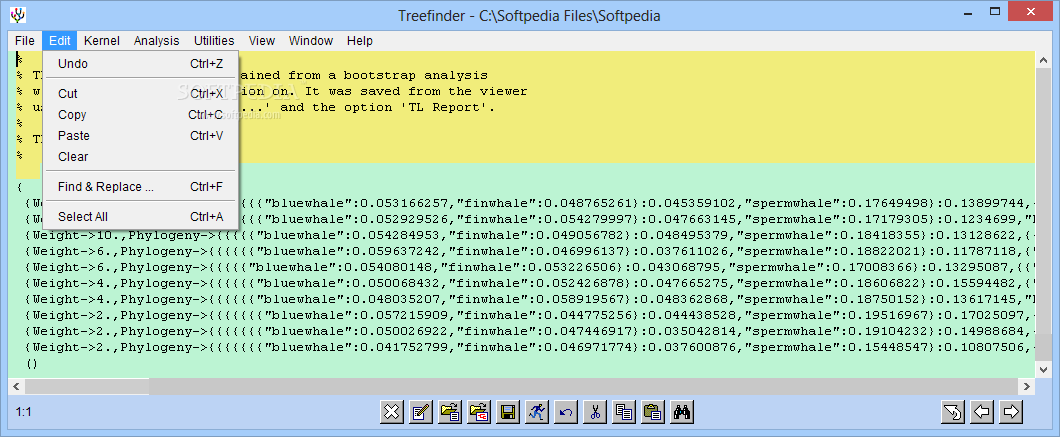Viewport: 1060px width, 437px height.
Task: Click the undo arrow toolbar icon
Action: [567, 412]
